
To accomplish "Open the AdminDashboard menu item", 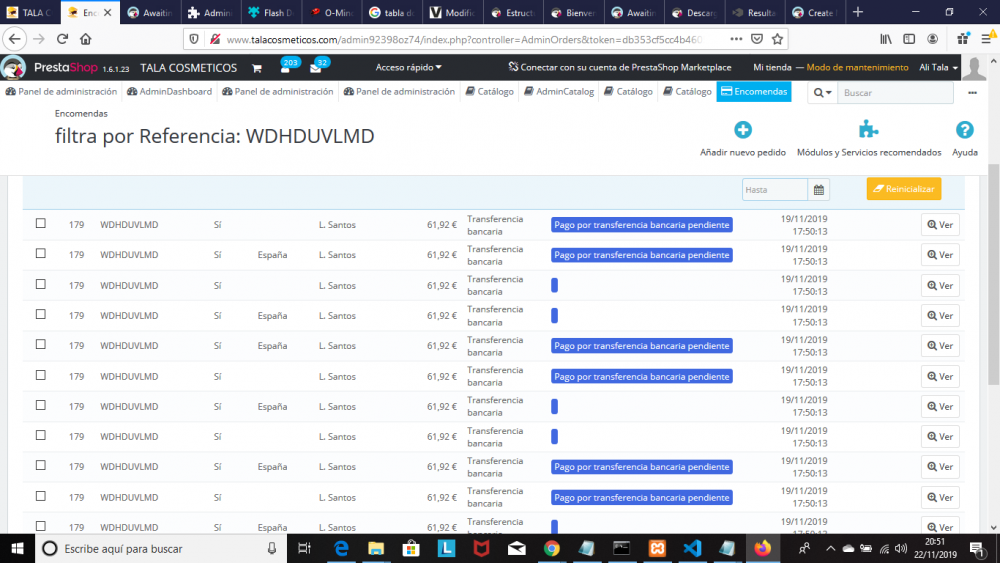I will click(170, 91).
